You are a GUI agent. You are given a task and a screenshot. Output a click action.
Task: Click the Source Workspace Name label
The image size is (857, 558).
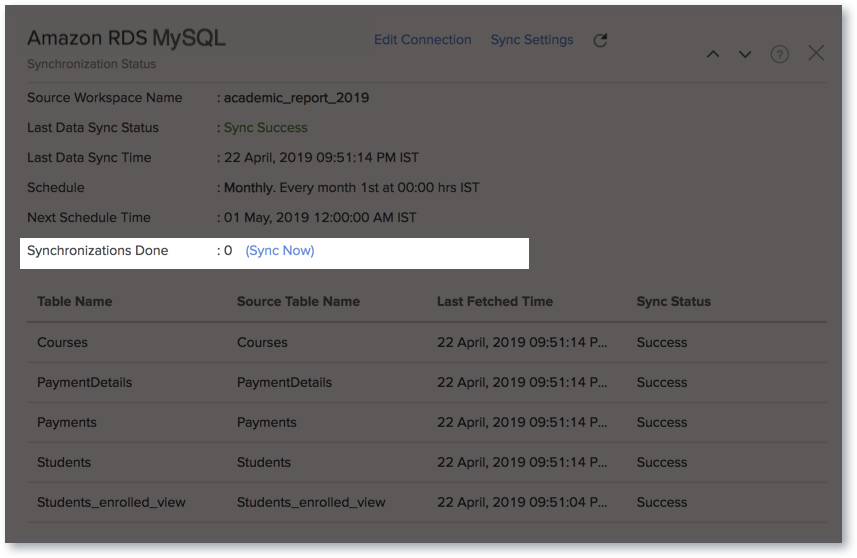coord(105,98)
